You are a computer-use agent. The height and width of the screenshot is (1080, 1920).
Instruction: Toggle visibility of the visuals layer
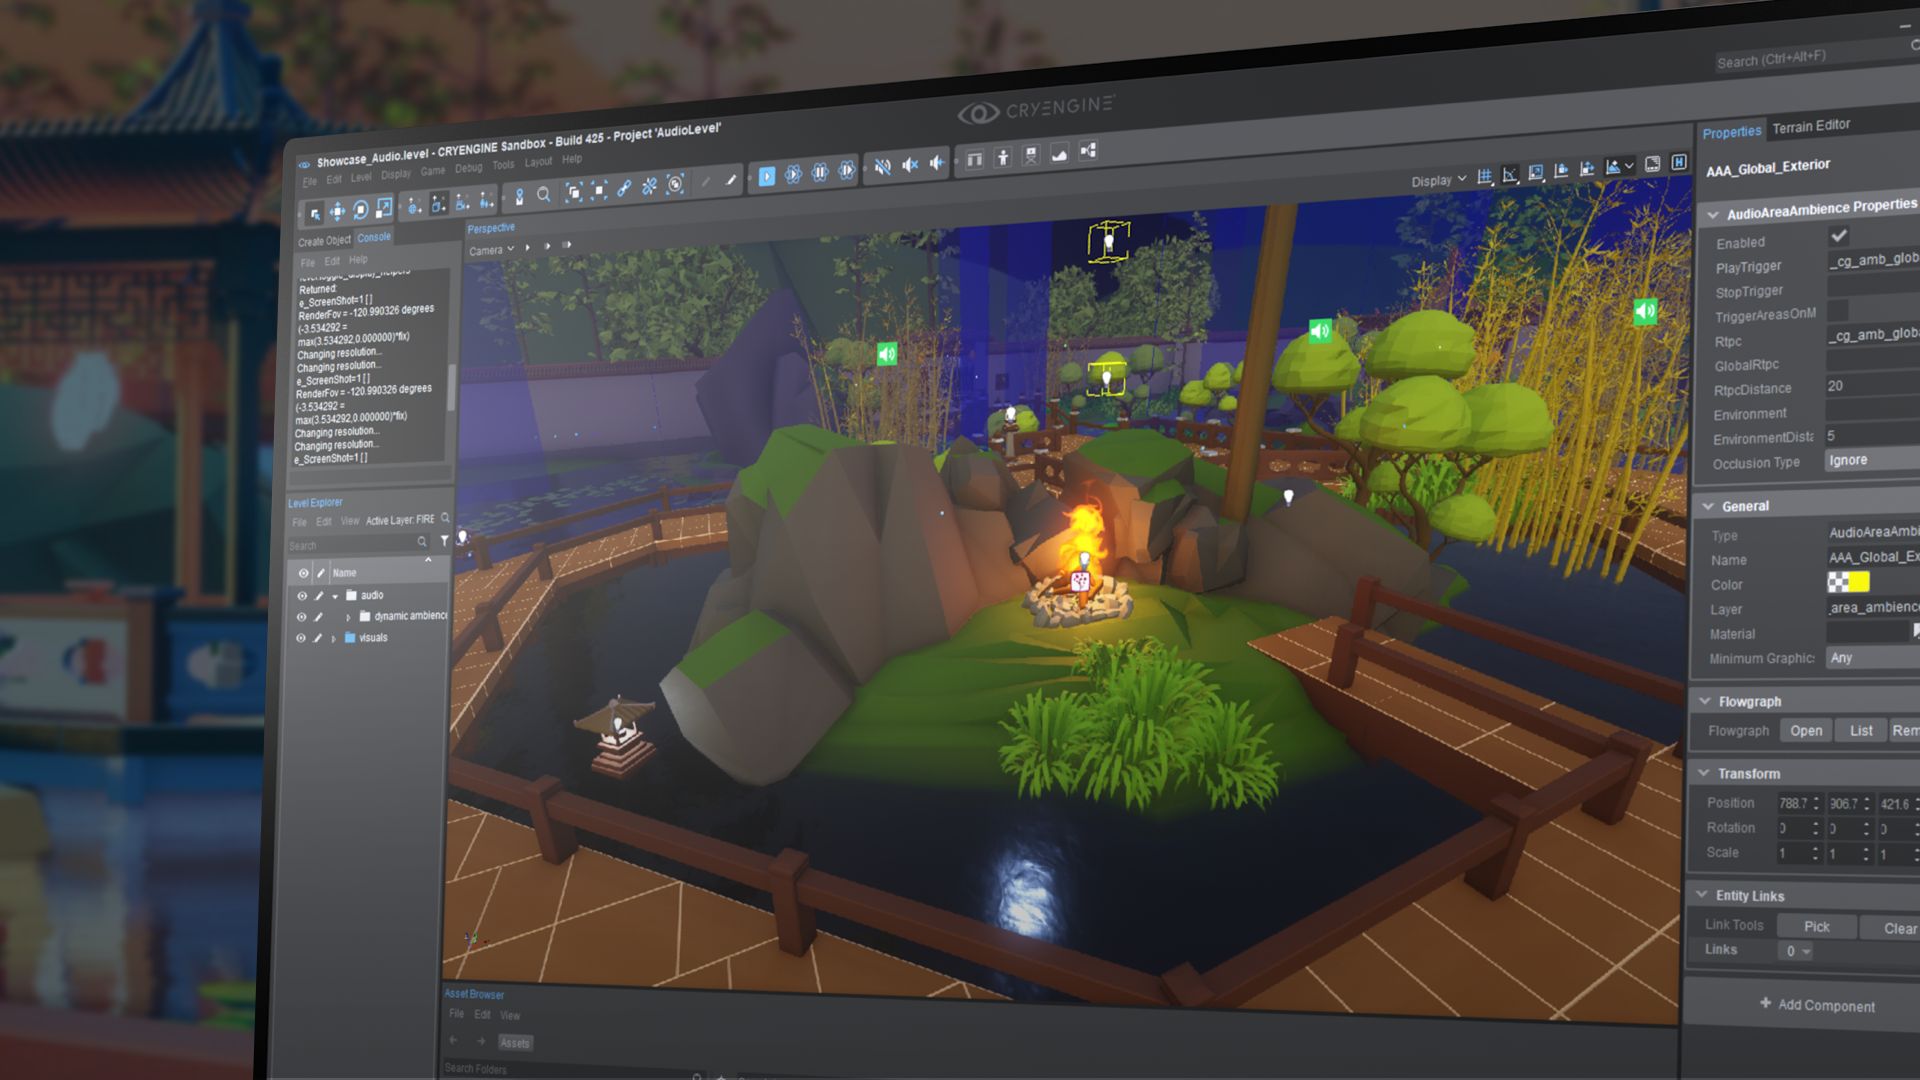300,638
